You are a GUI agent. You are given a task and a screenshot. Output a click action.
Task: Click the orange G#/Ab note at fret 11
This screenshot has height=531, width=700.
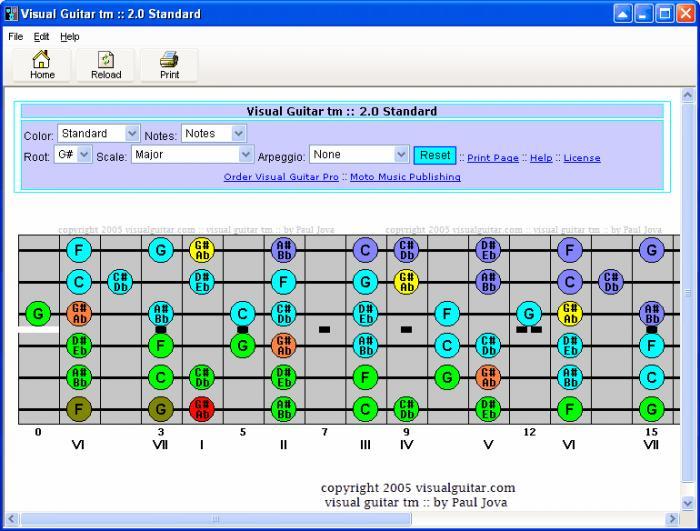click(x=488, y=377)
